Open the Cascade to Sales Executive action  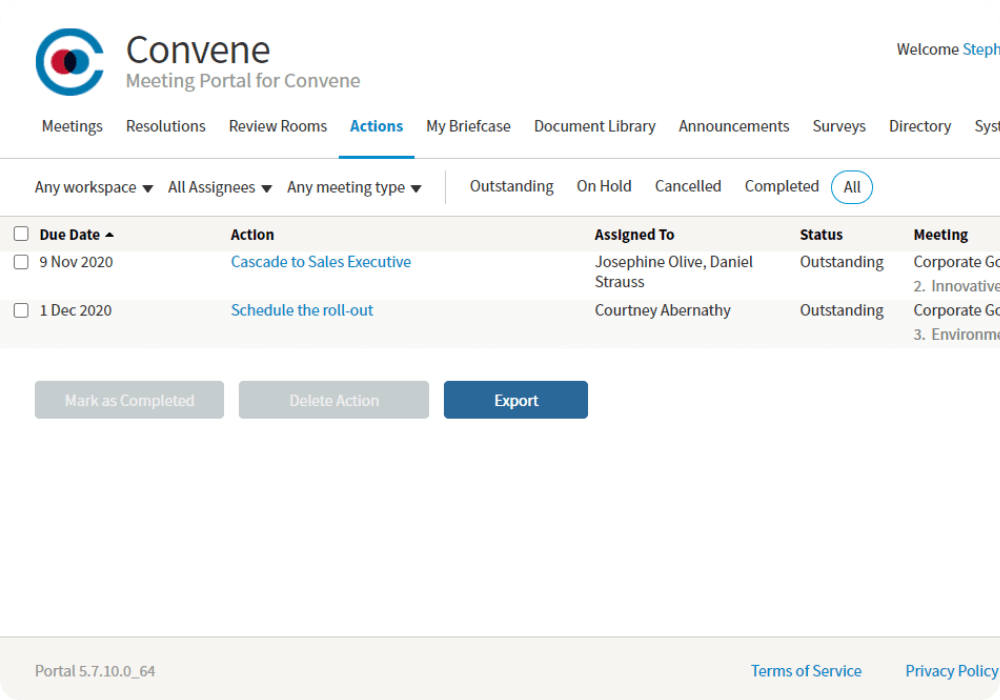pyautogui.click(x=320, y=262)
